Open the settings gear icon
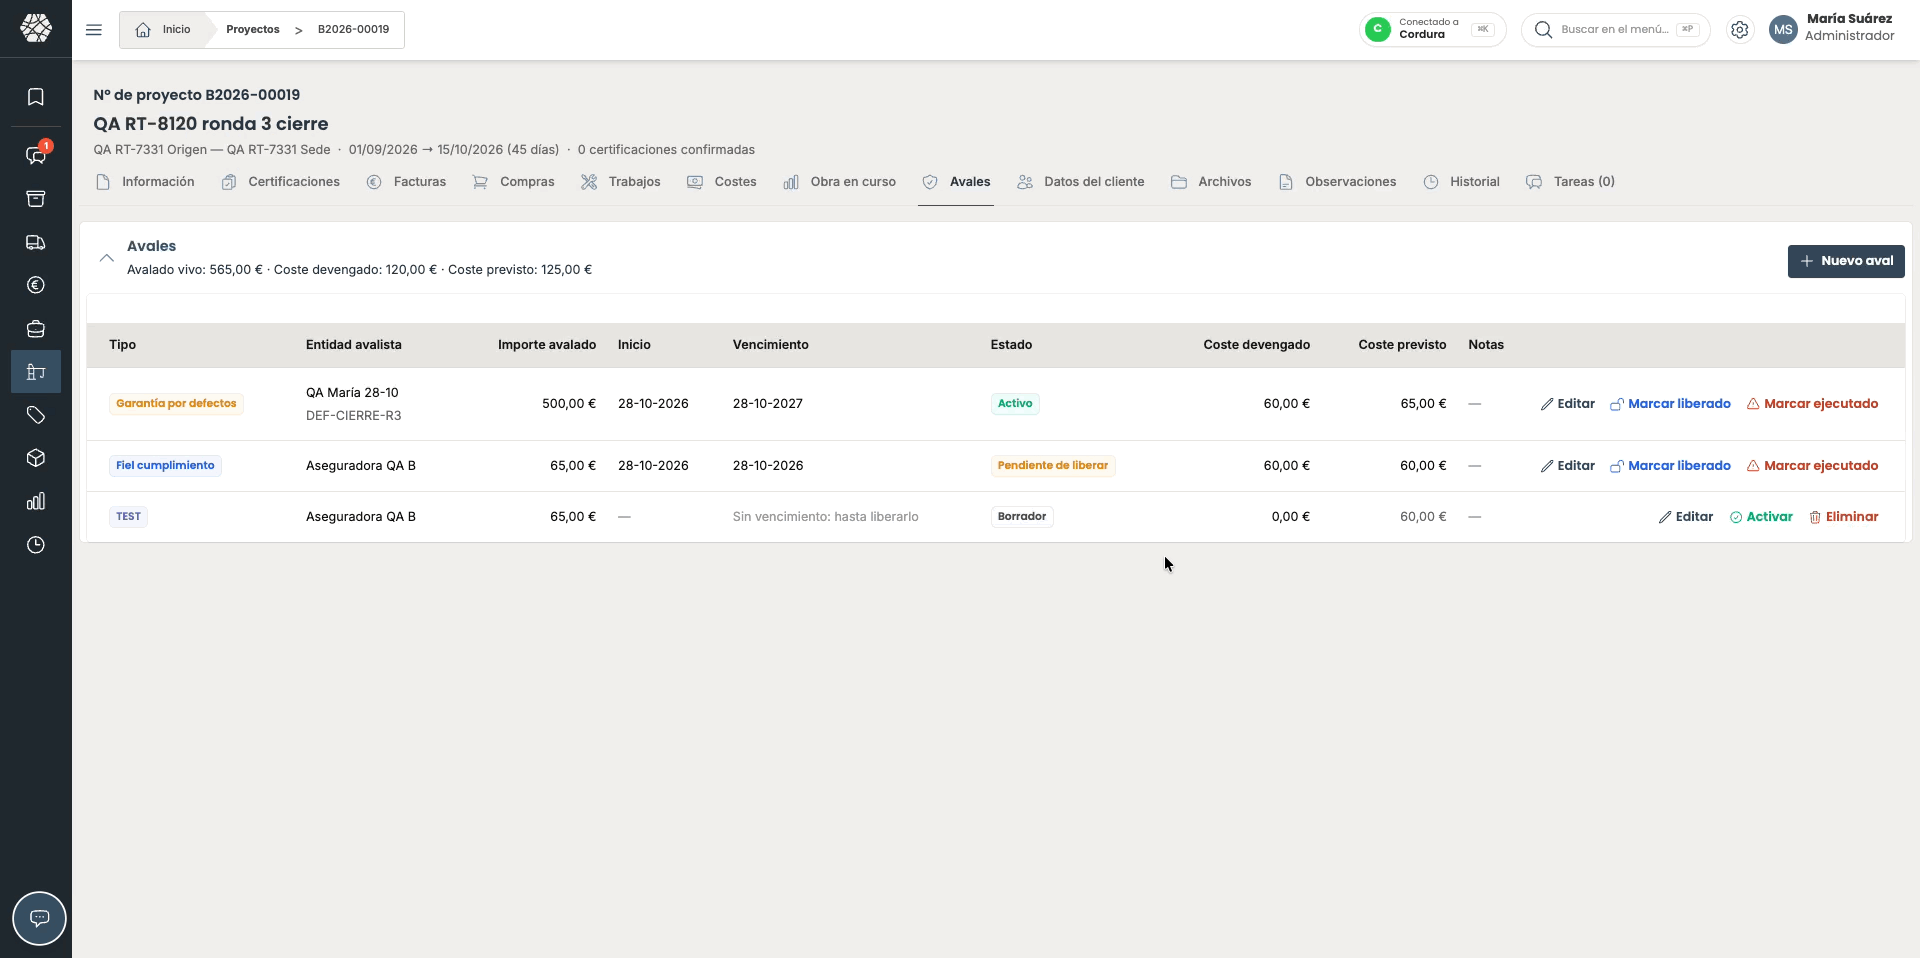 [x=1740, y=30]
